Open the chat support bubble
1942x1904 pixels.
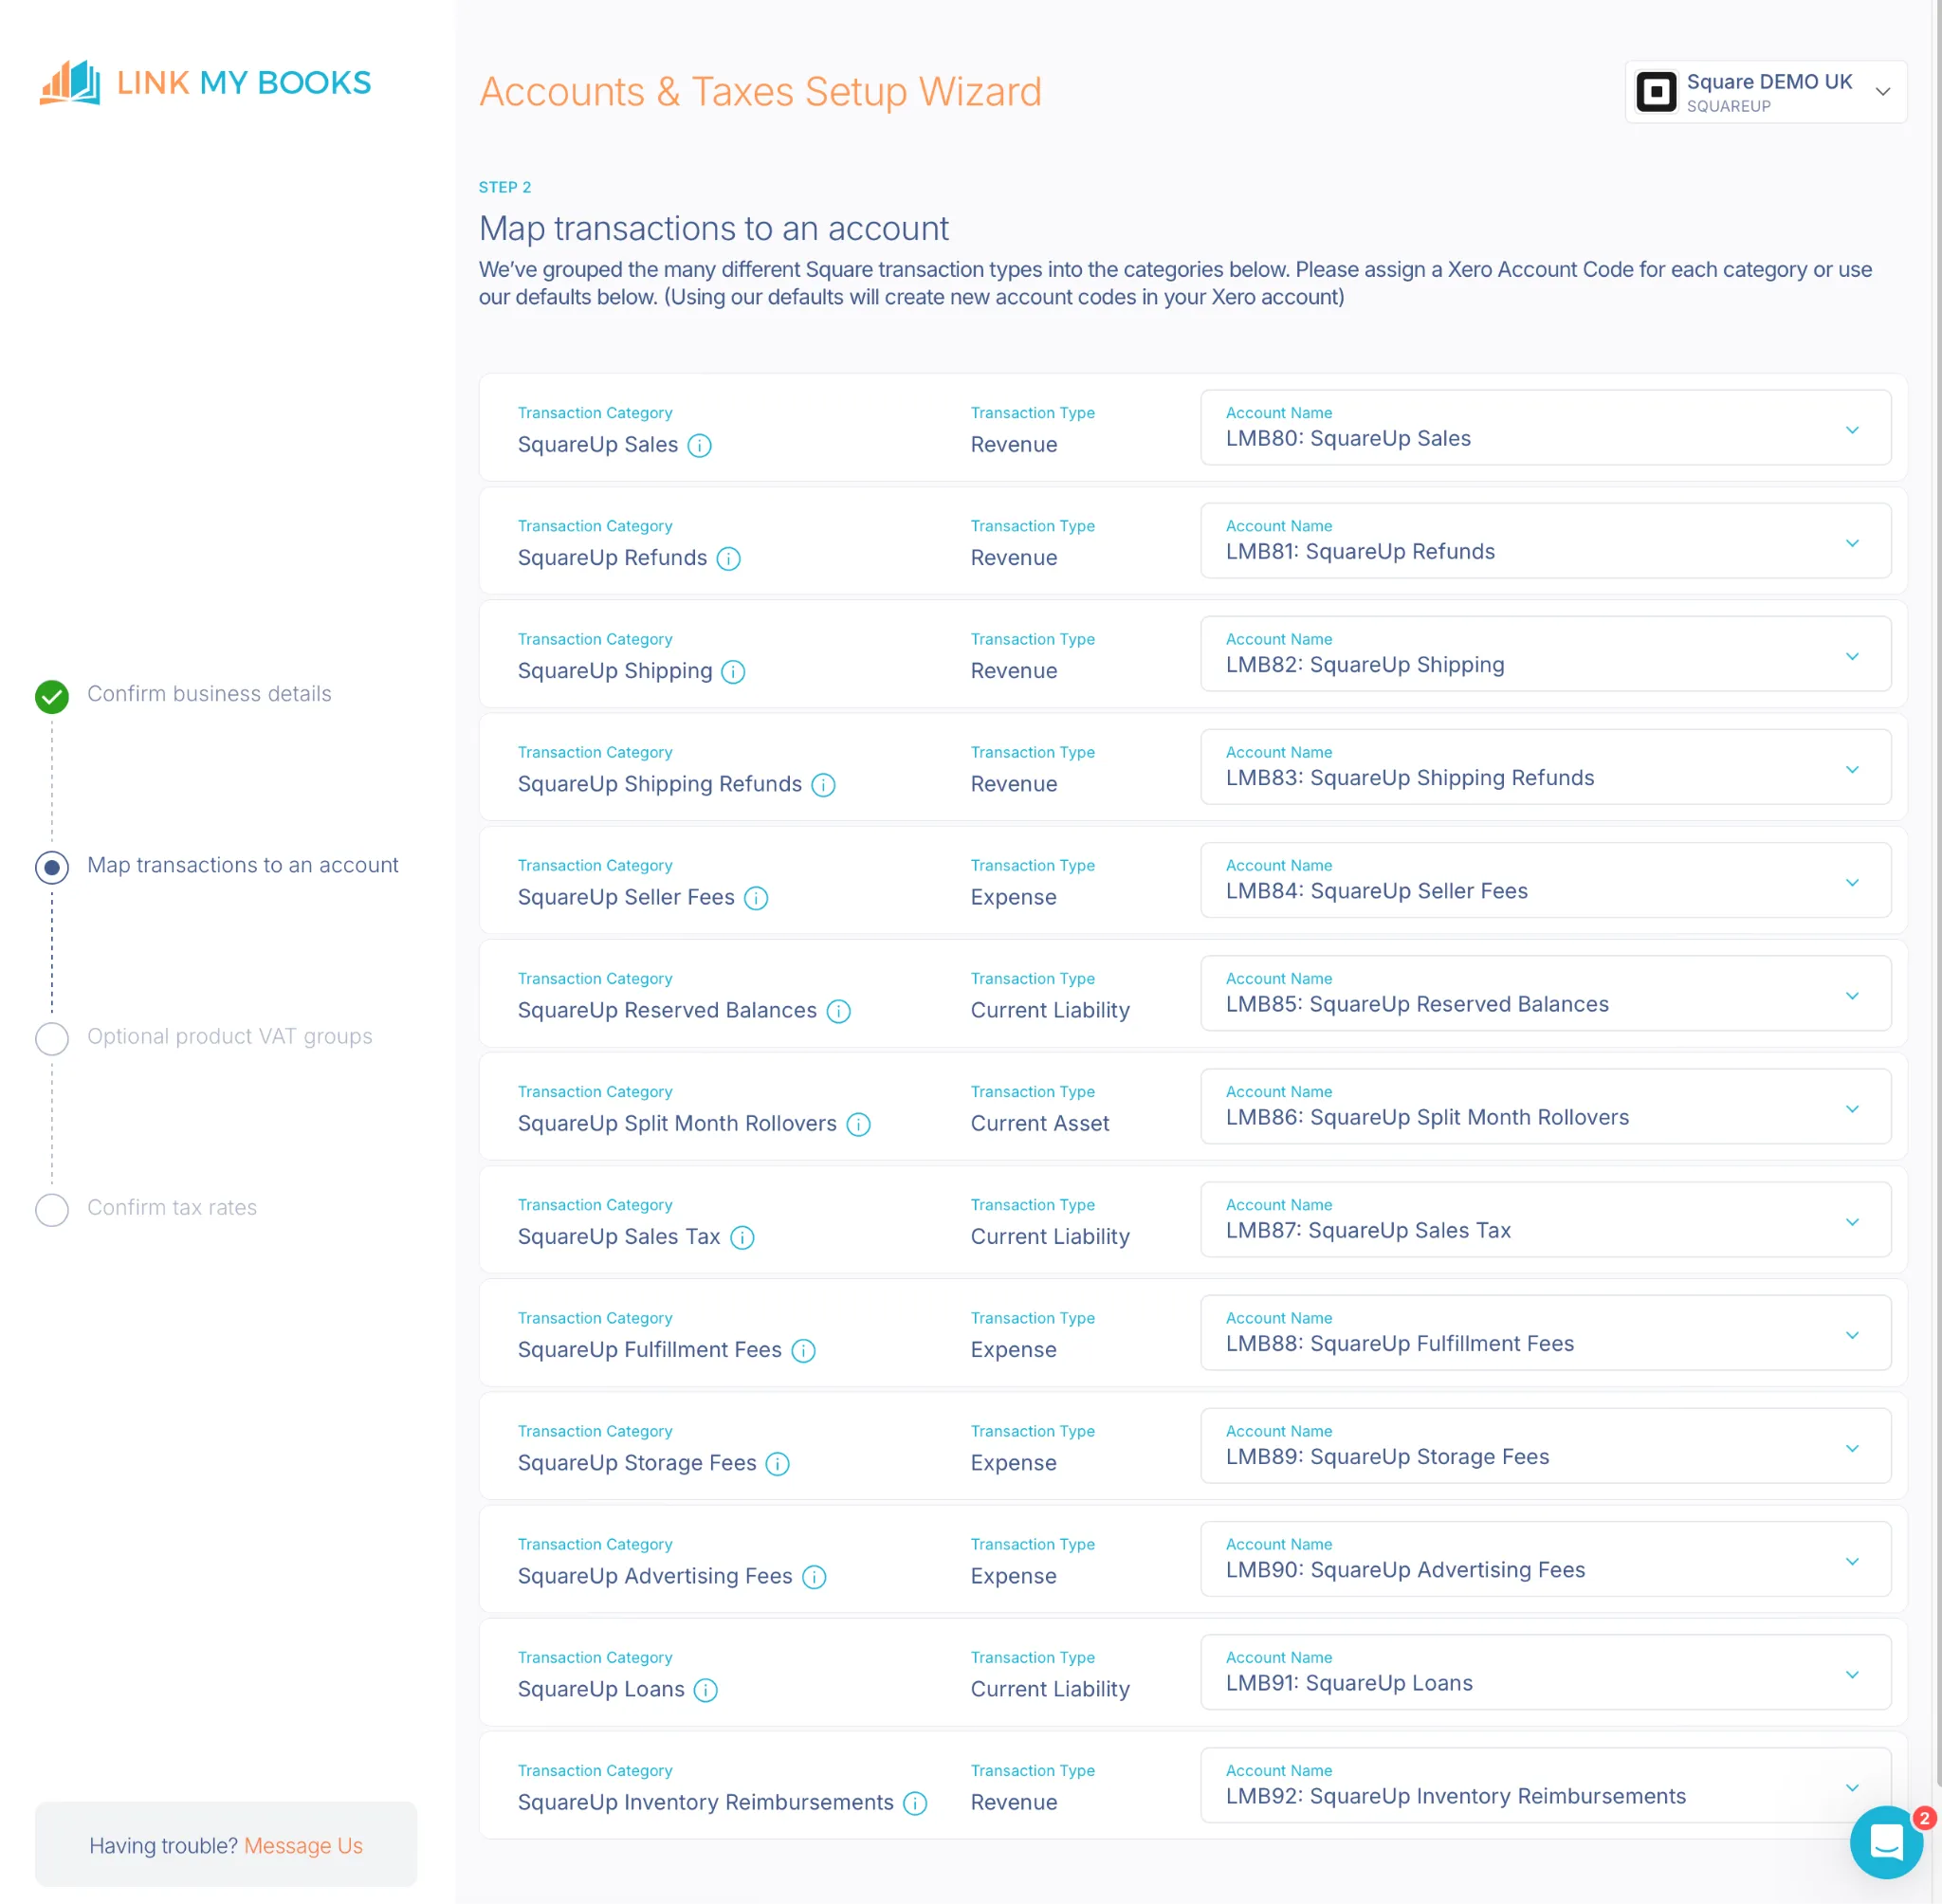tap(1886, 1841)
